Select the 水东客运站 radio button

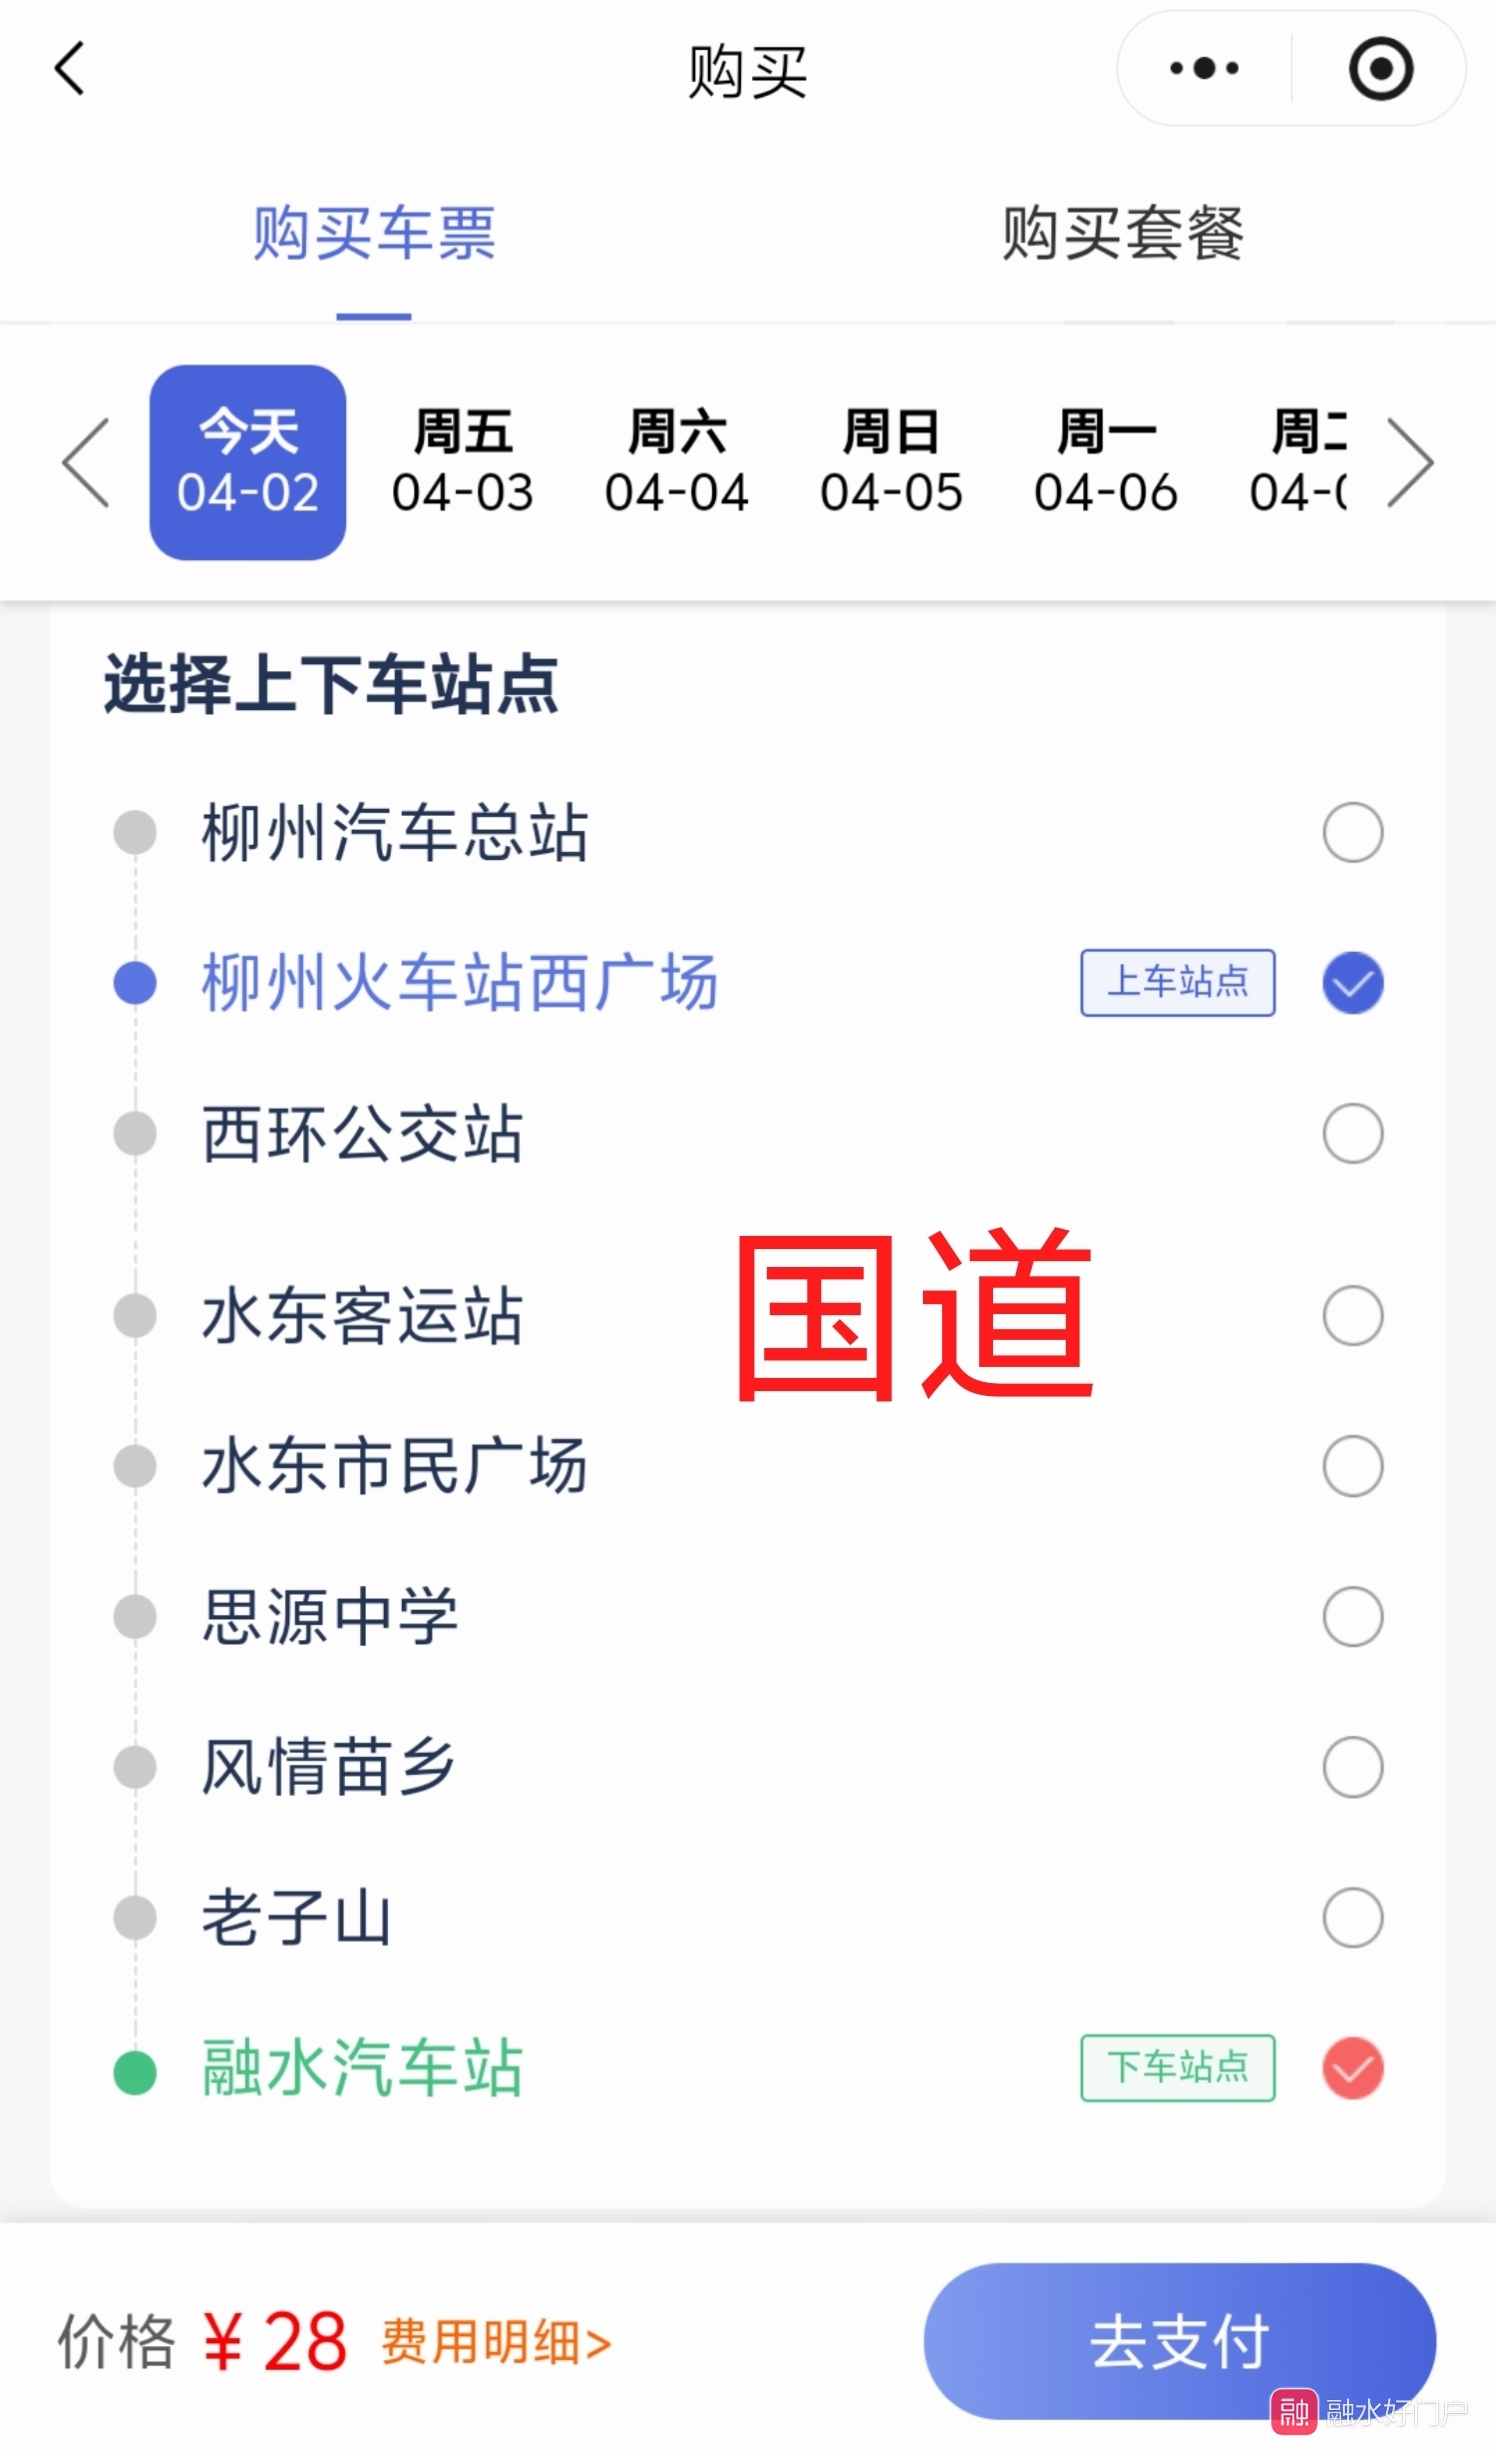1352,1315
